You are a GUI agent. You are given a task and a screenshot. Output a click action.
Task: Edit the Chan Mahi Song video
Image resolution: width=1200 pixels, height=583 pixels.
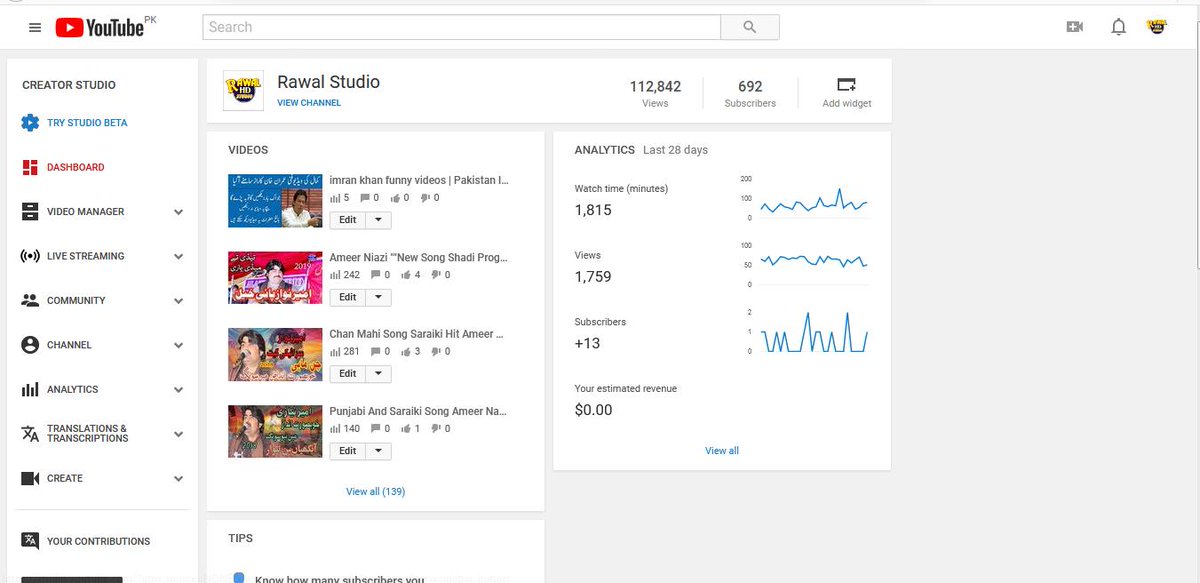point(347,374)
